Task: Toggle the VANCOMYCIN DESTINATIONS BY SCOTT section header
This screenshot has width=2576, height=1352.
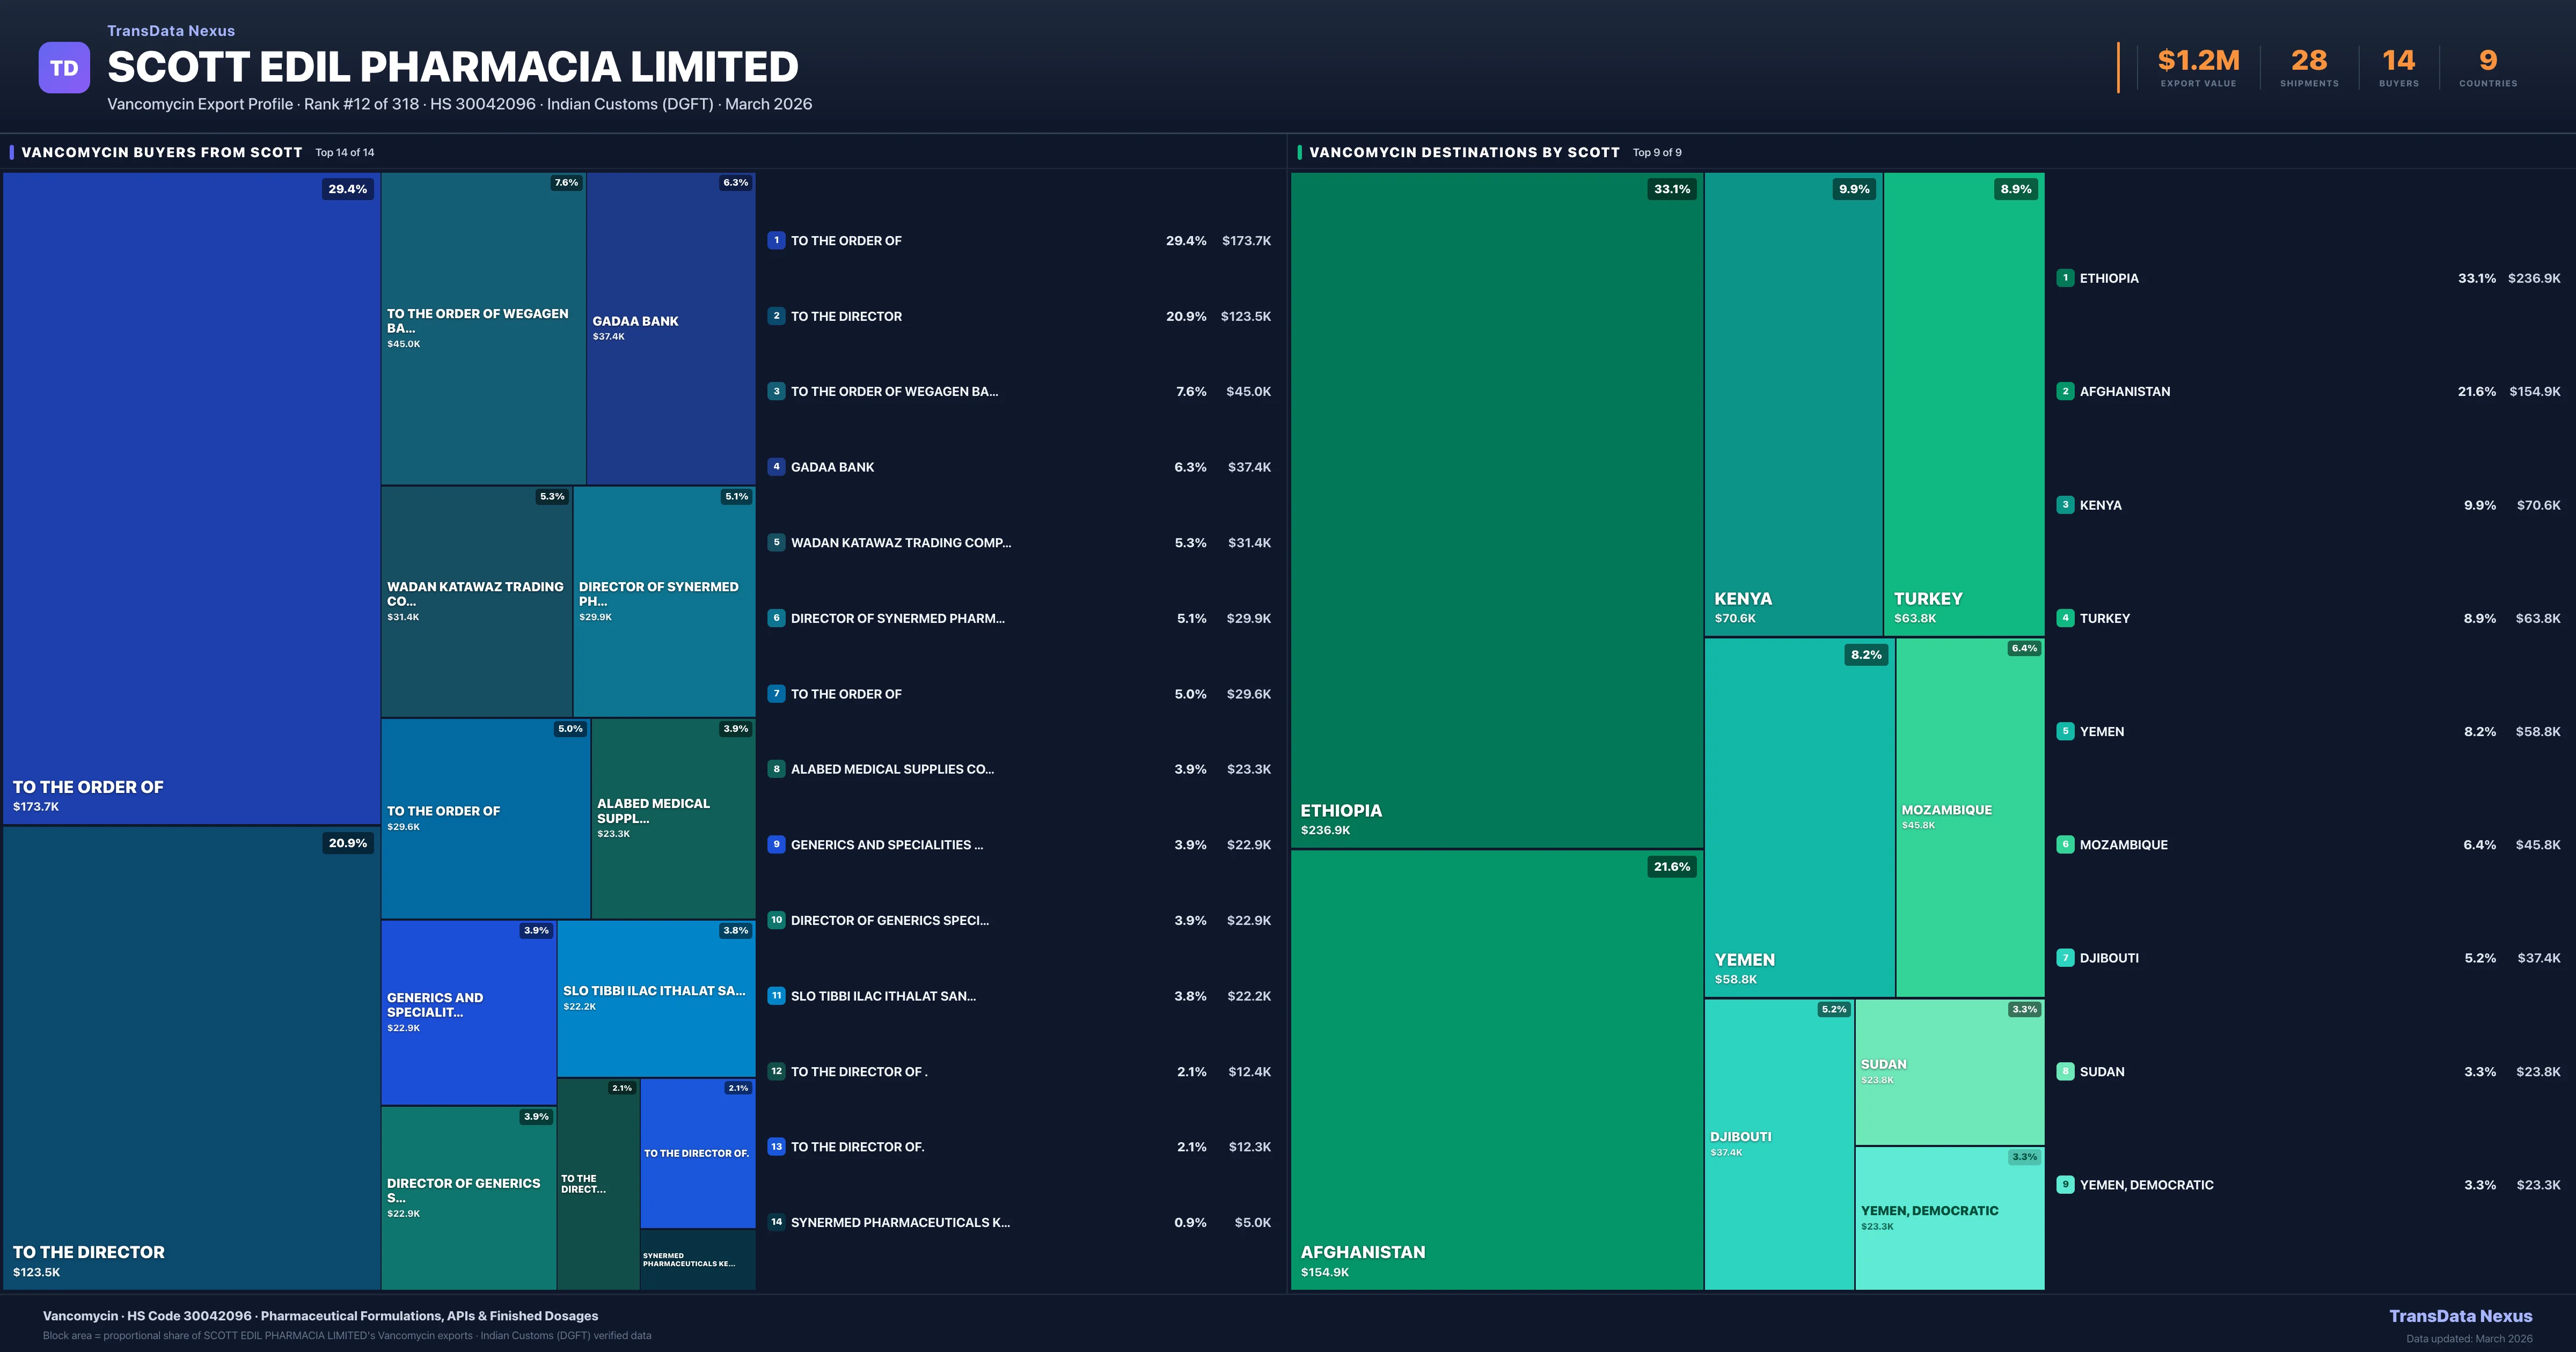Action: (1464, 152)
